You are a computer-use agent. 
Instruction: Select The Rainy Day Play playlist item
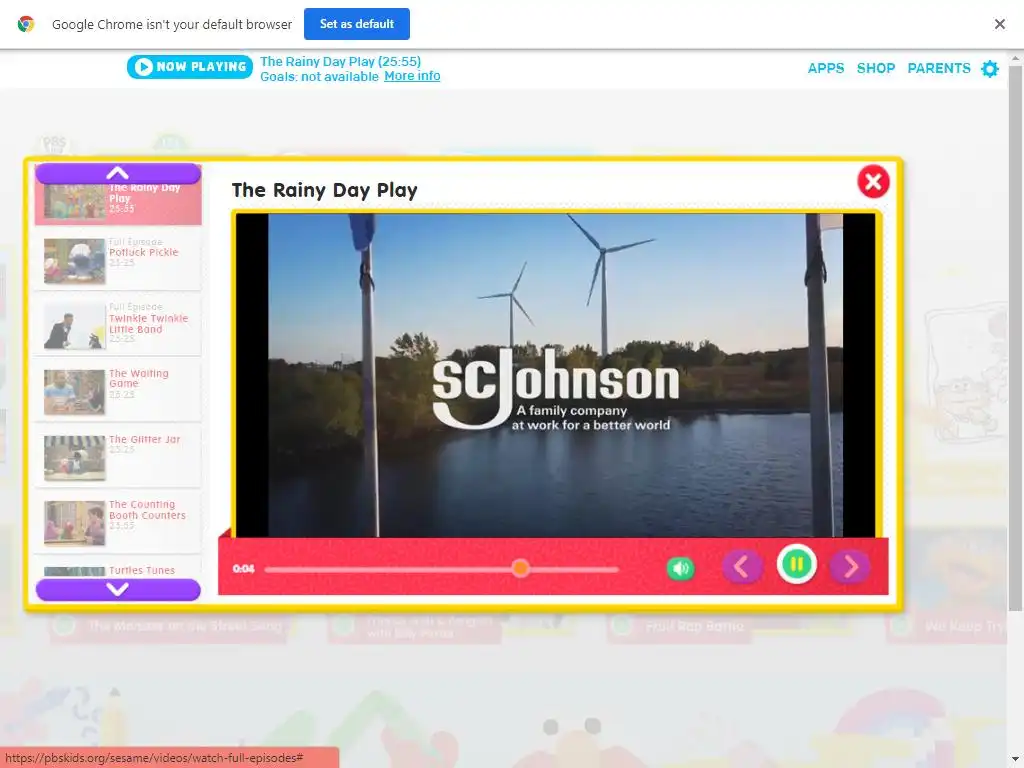click(118, 204)
